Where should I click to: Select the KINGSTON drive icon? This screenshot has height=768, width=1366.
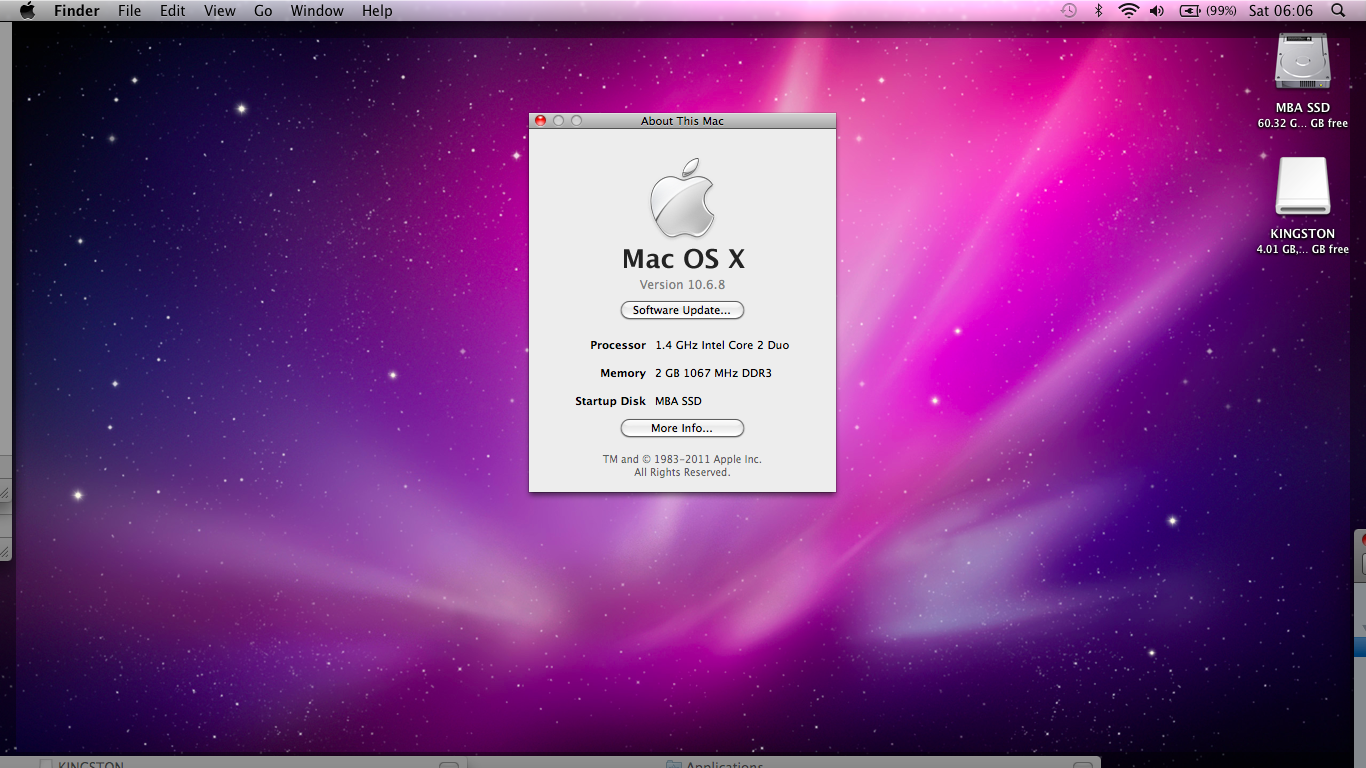click(x=1303, y=186)
